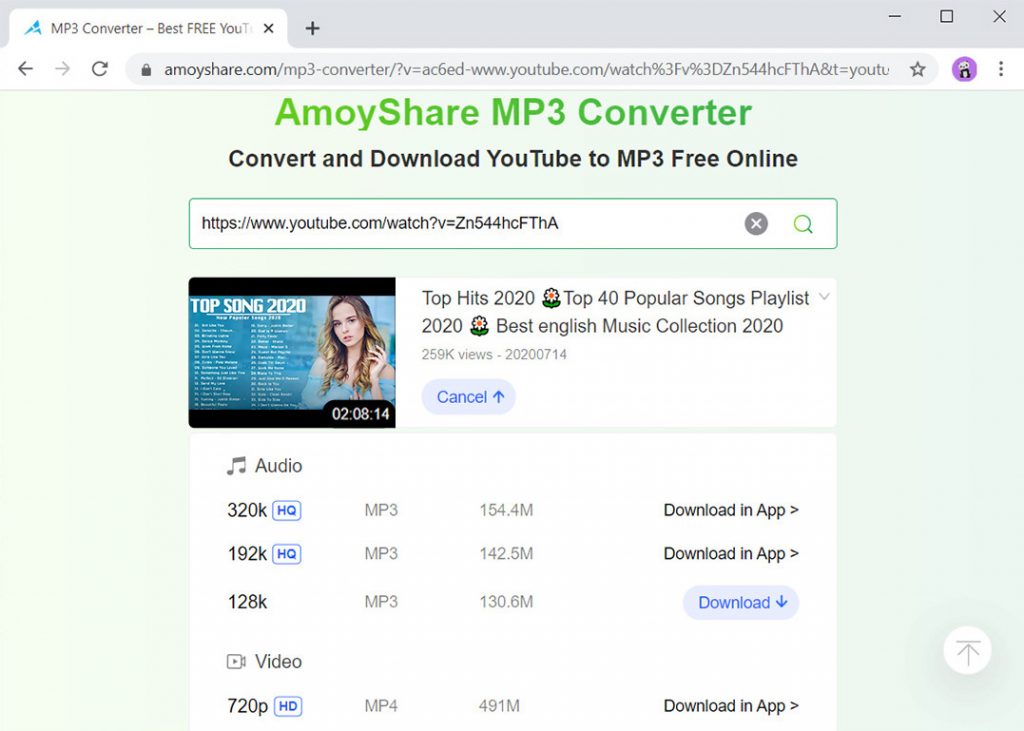Image resolution: width=1024 pixels, height=731 pixels.
Task: Minimize the browser window
Action: click(x=895, y=16)
